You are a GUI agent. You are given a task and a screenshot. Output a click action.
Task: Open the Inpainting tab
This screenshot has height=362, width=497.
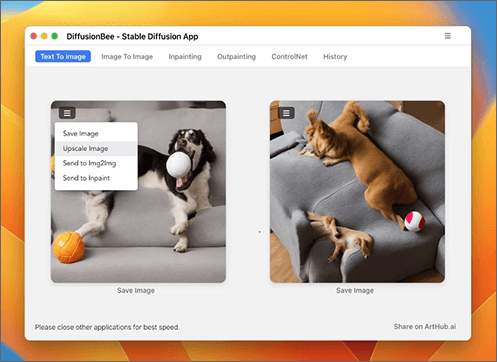(185, 57)
